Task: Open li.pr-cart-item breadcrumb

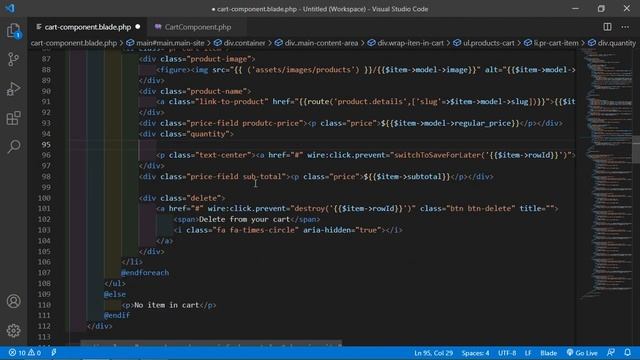Action: (x=551, y=43)
